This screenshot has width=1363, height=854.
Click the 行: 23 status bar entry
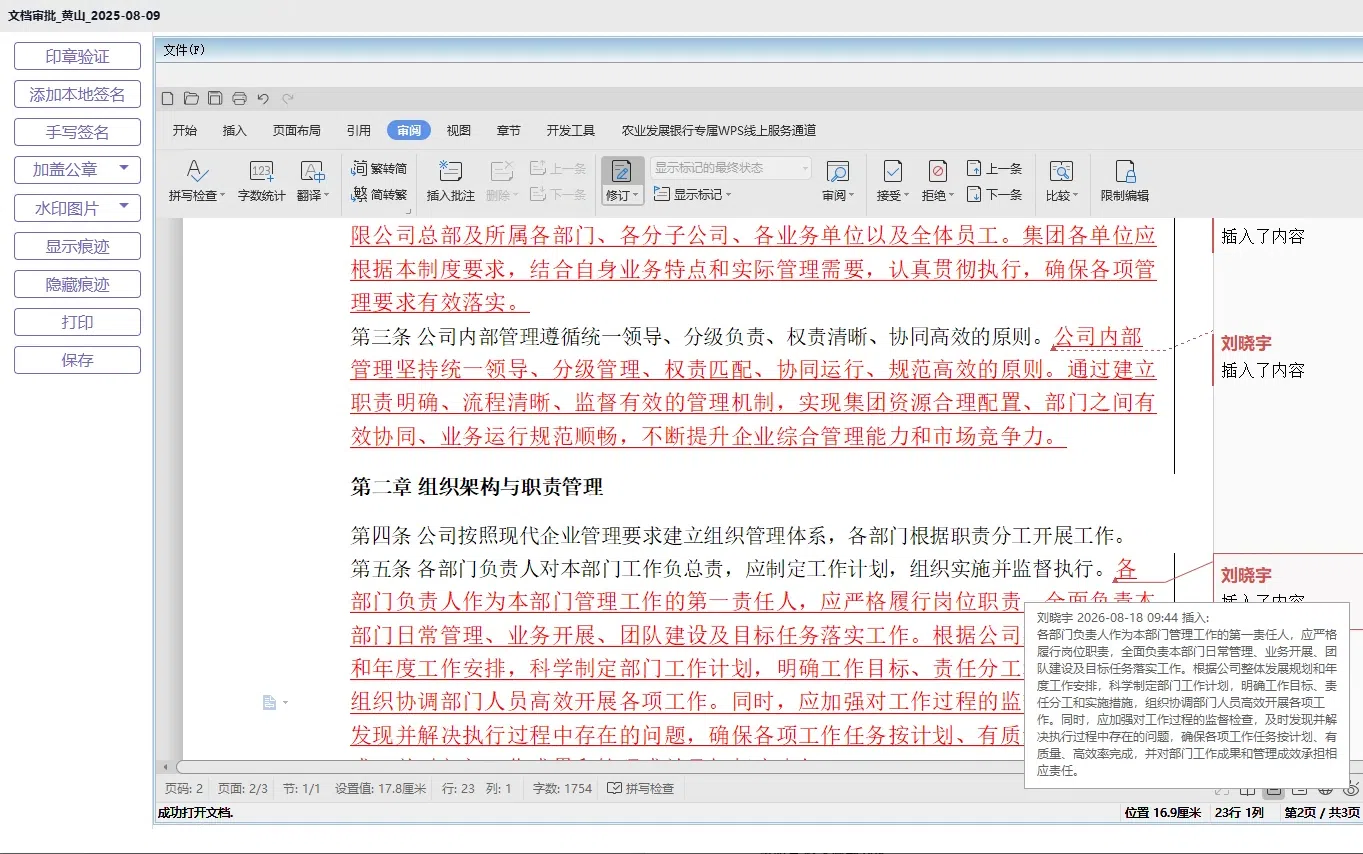point(458,788)
